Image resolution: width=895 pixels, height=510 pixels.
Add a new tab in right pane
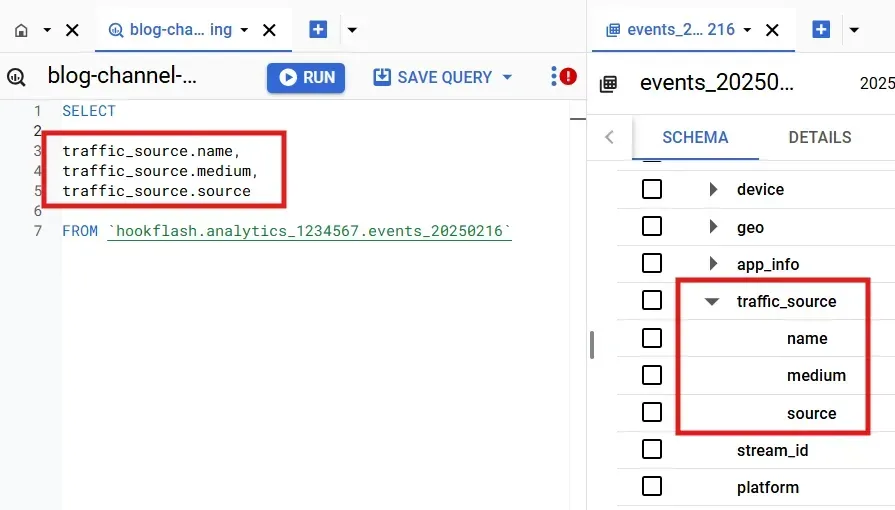pyautogui.click(x=821, y=30)
